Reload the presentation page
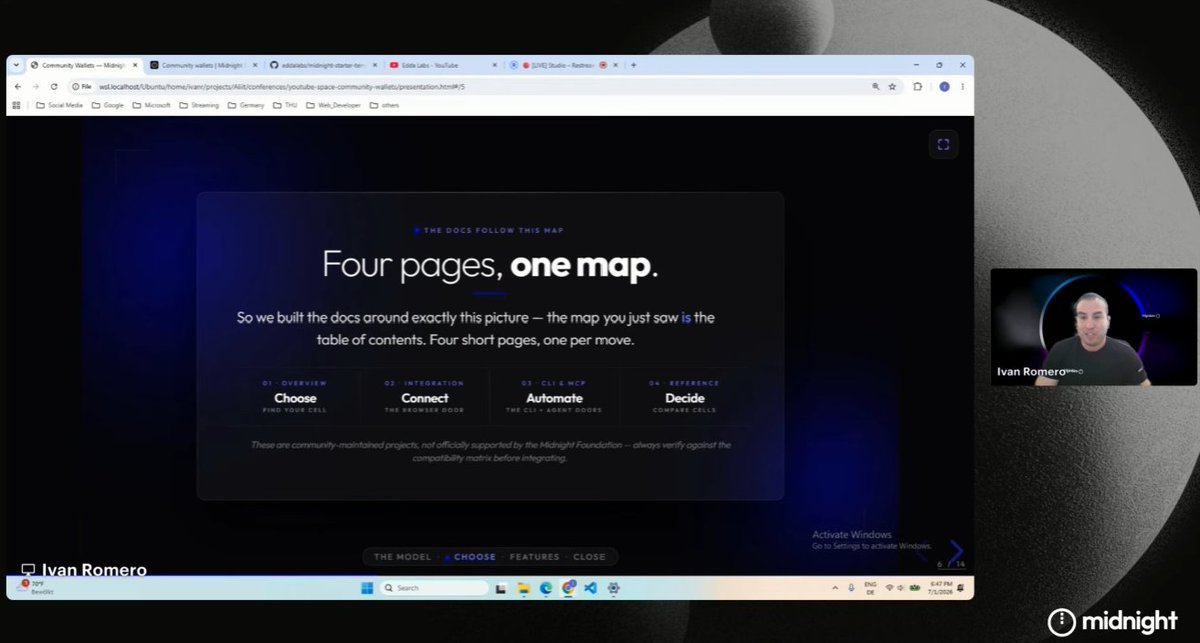Image resolution: width=1200 pixels, height=643 pixels. 54,87
